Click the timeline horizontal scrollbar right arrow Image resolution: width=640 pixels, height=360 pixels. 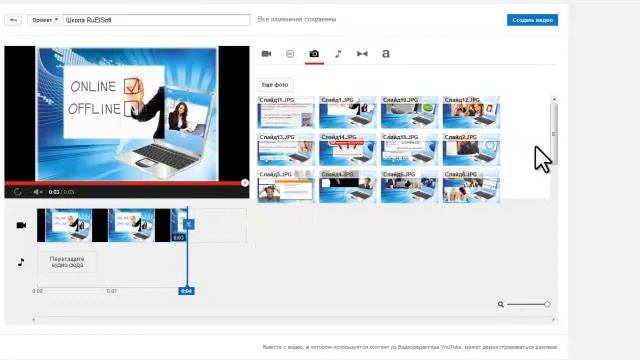pyautogui.click(x=553, y=320)
